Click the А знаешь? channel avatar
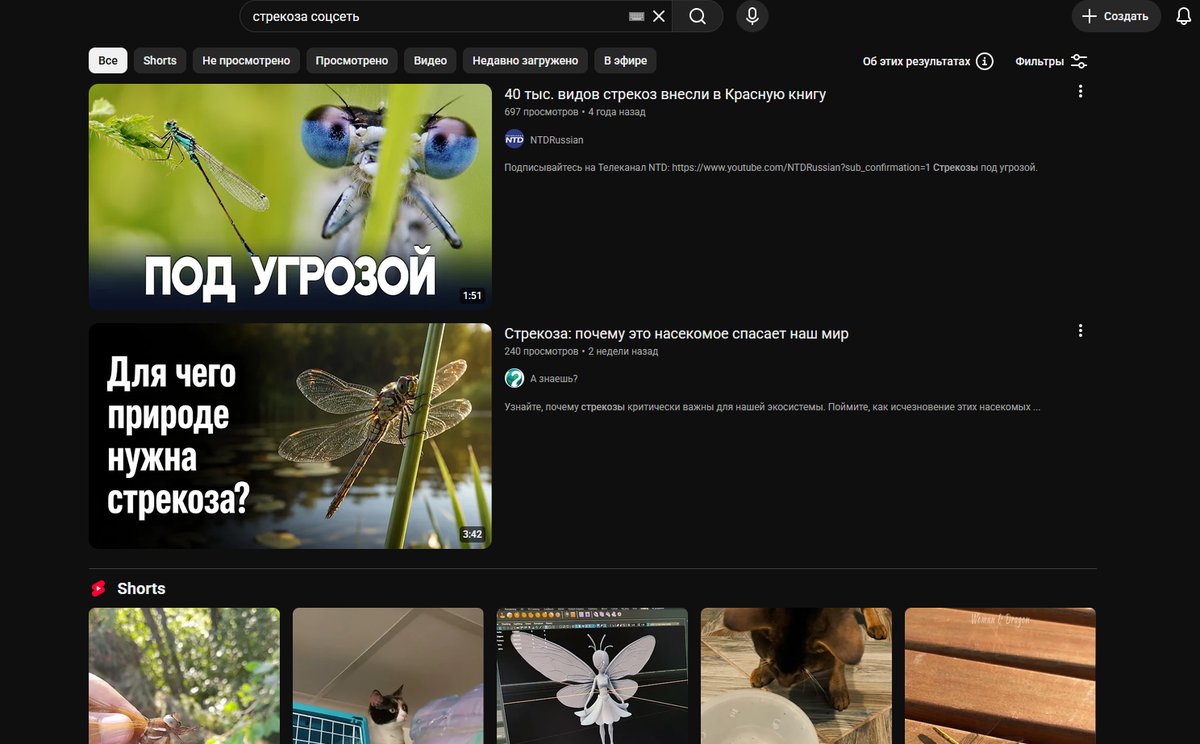 click(514, 378)
